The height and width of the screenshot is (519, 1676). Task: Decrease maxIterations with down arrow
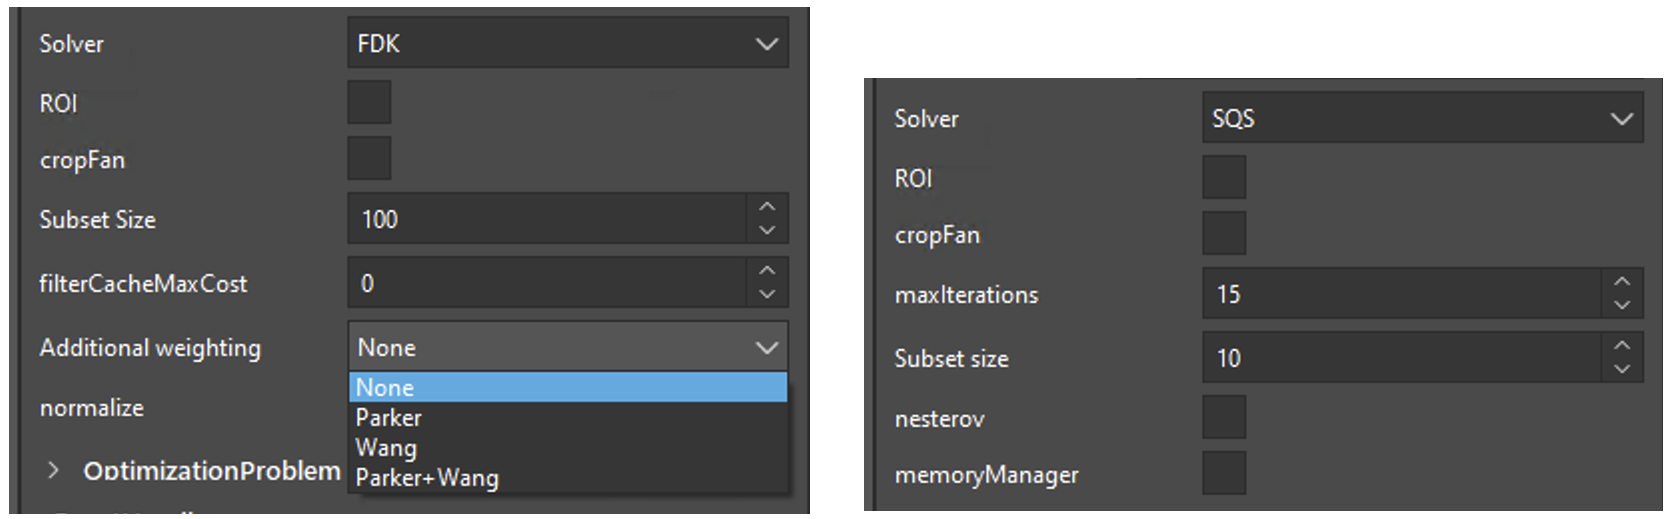tap(1622, 306)
